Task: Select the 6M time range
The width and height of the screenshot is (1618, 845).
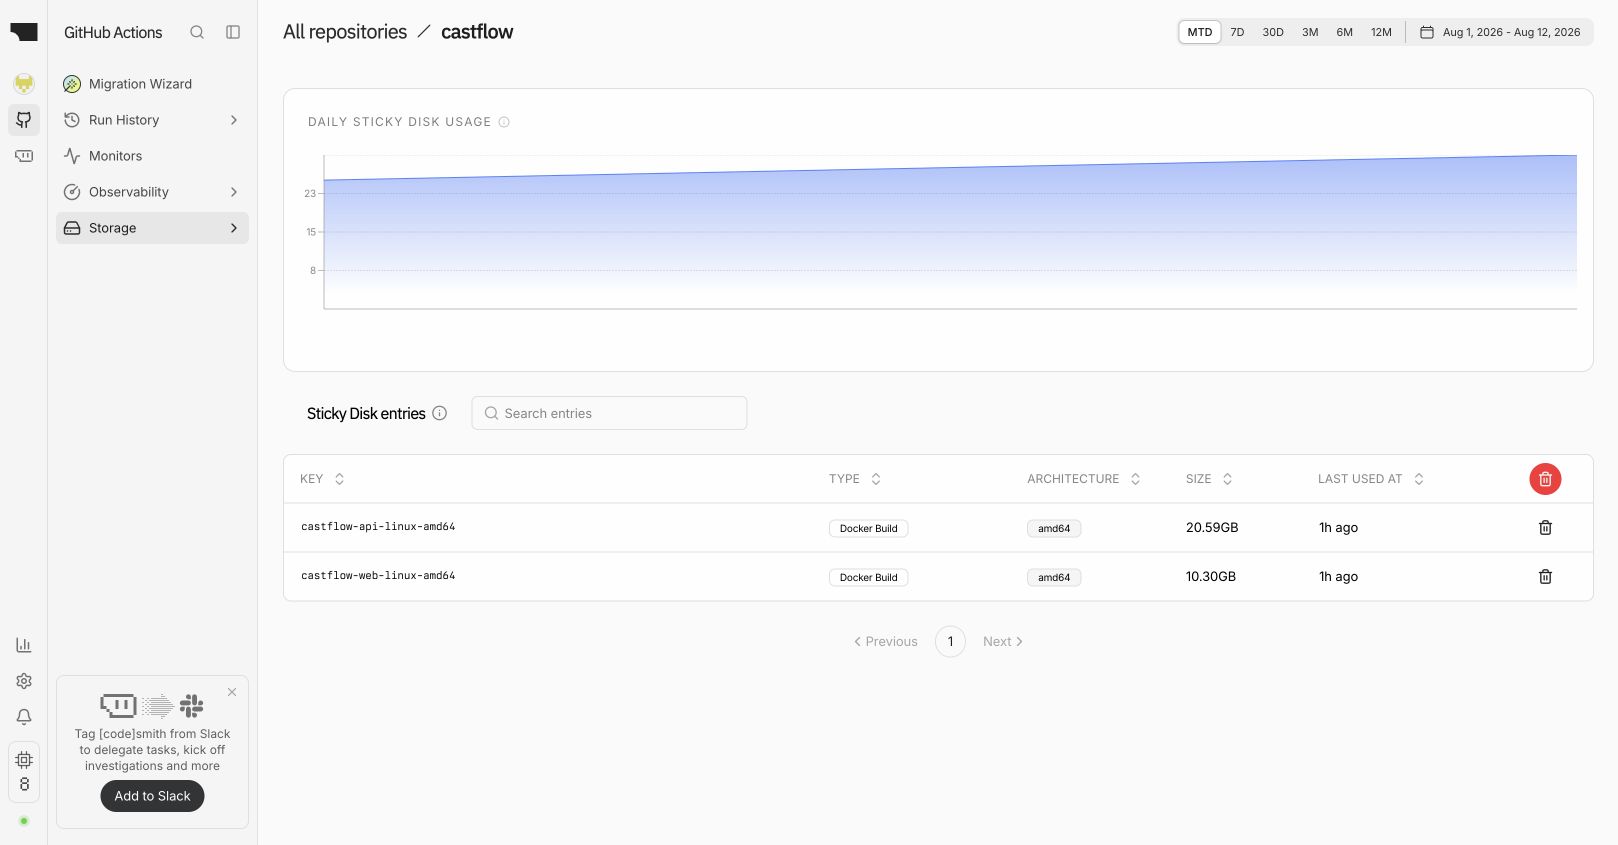Action: pos(1345,32)
